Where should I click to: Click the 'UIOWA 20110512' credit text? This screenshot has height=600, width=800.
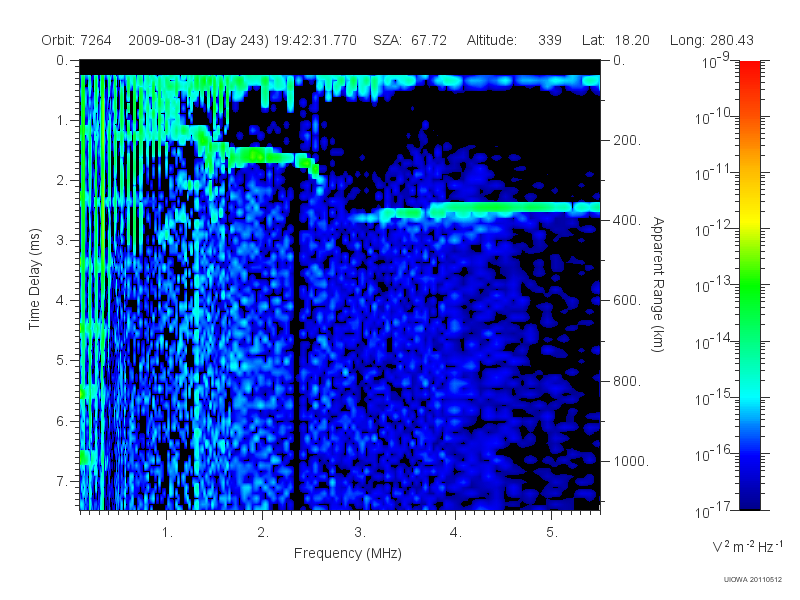pos(753,580)
